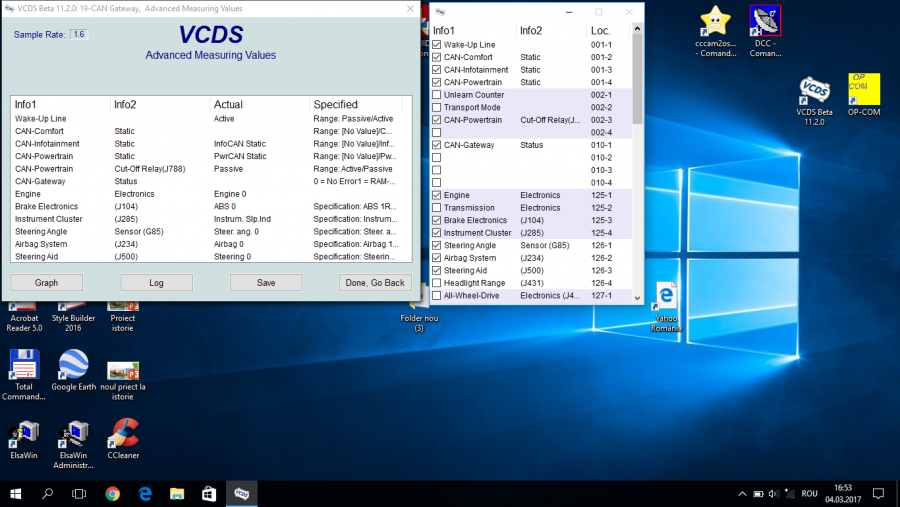Screen dimensions: 900x507
Task: Click Done, Go Back button
Action: pyautogui.click(x=375, y=283)
